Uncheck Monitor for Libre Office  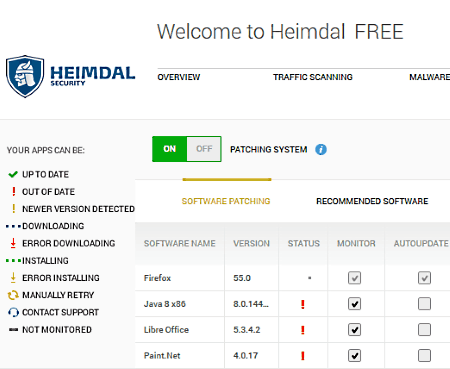354,330
